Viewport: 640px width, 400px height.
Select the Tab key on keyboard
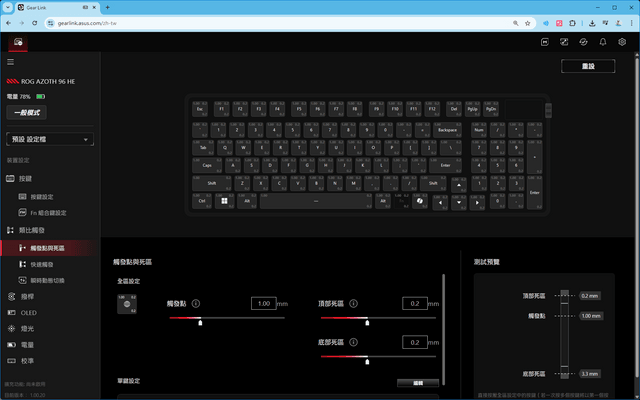click(x=203, y=148)
